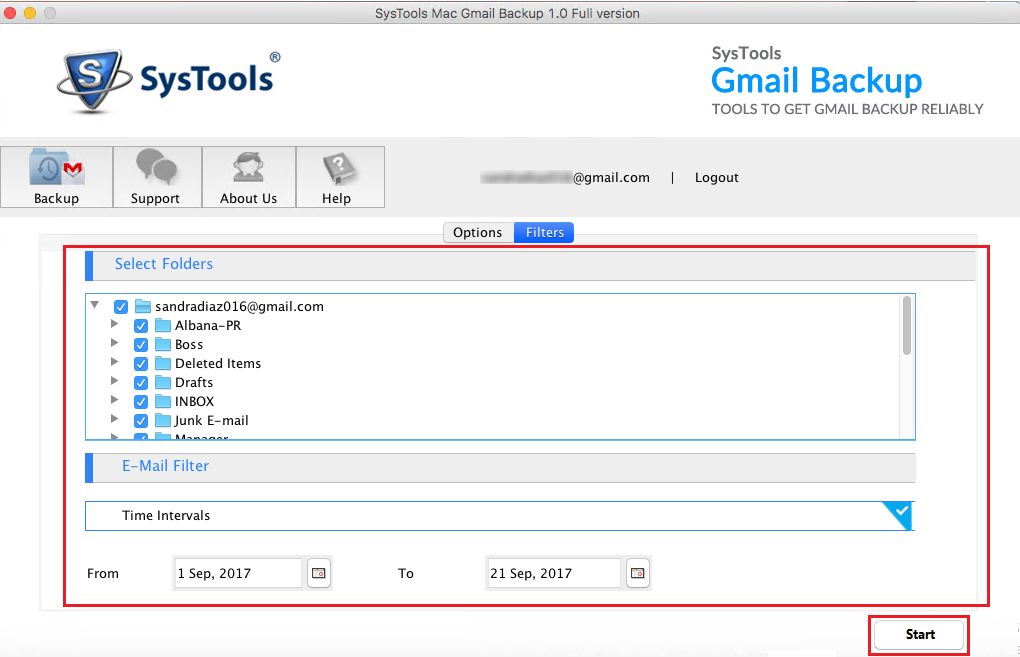Click the Start button
This screenshot has height=657, width=1020.
point(919,634)
